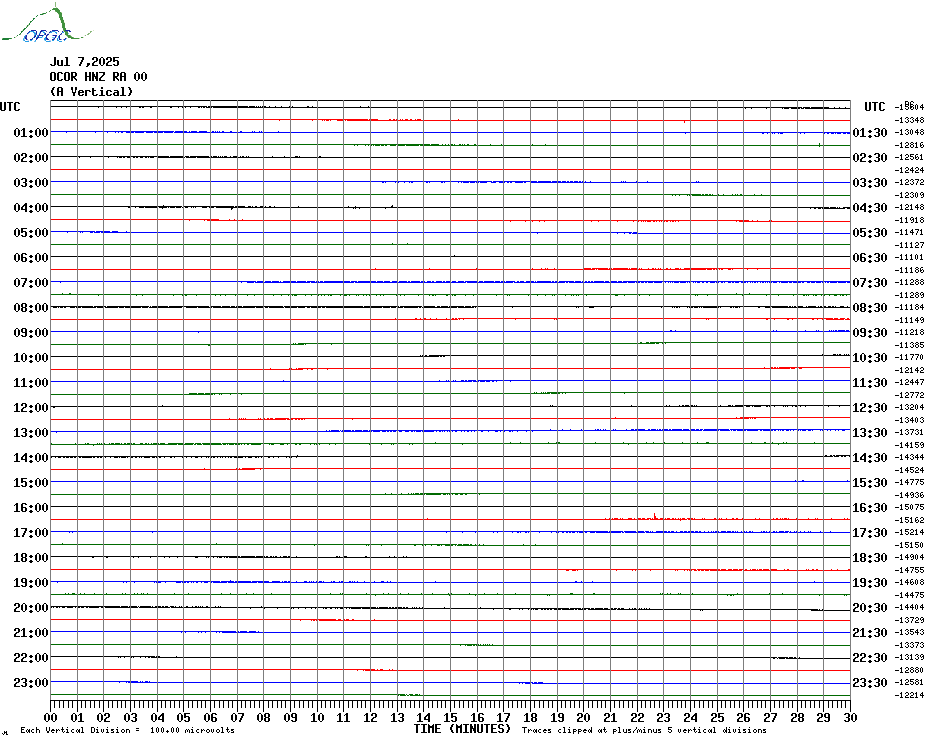The image size is (930, 744).
Task: Click the "Traces clipped at plus/minus 5 vertical divisions" note
Action: (x=644, y=730)
